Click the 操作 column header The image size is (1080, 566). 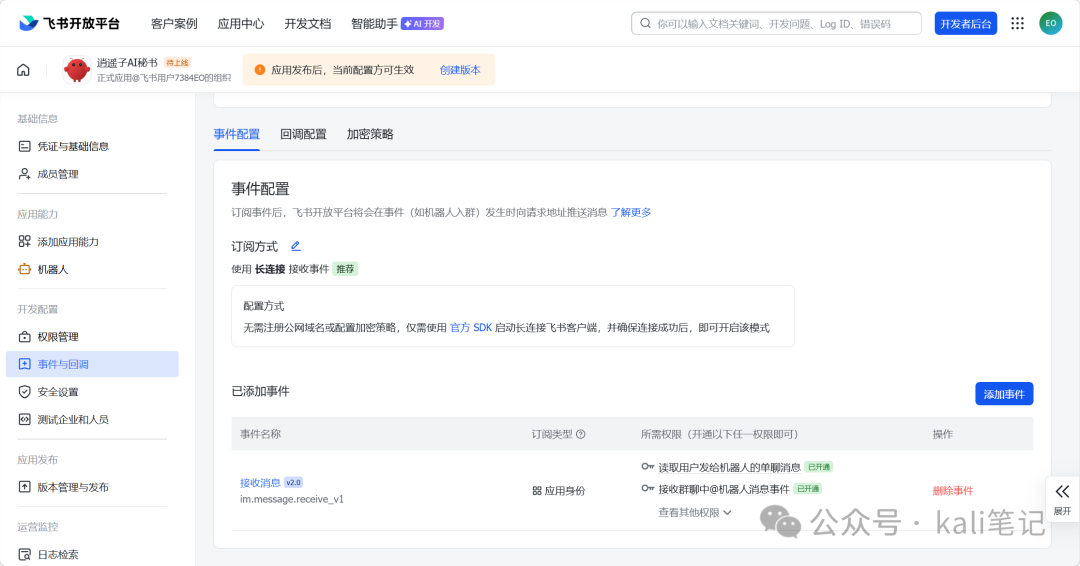pyautogui.click(x=943, y=434)
